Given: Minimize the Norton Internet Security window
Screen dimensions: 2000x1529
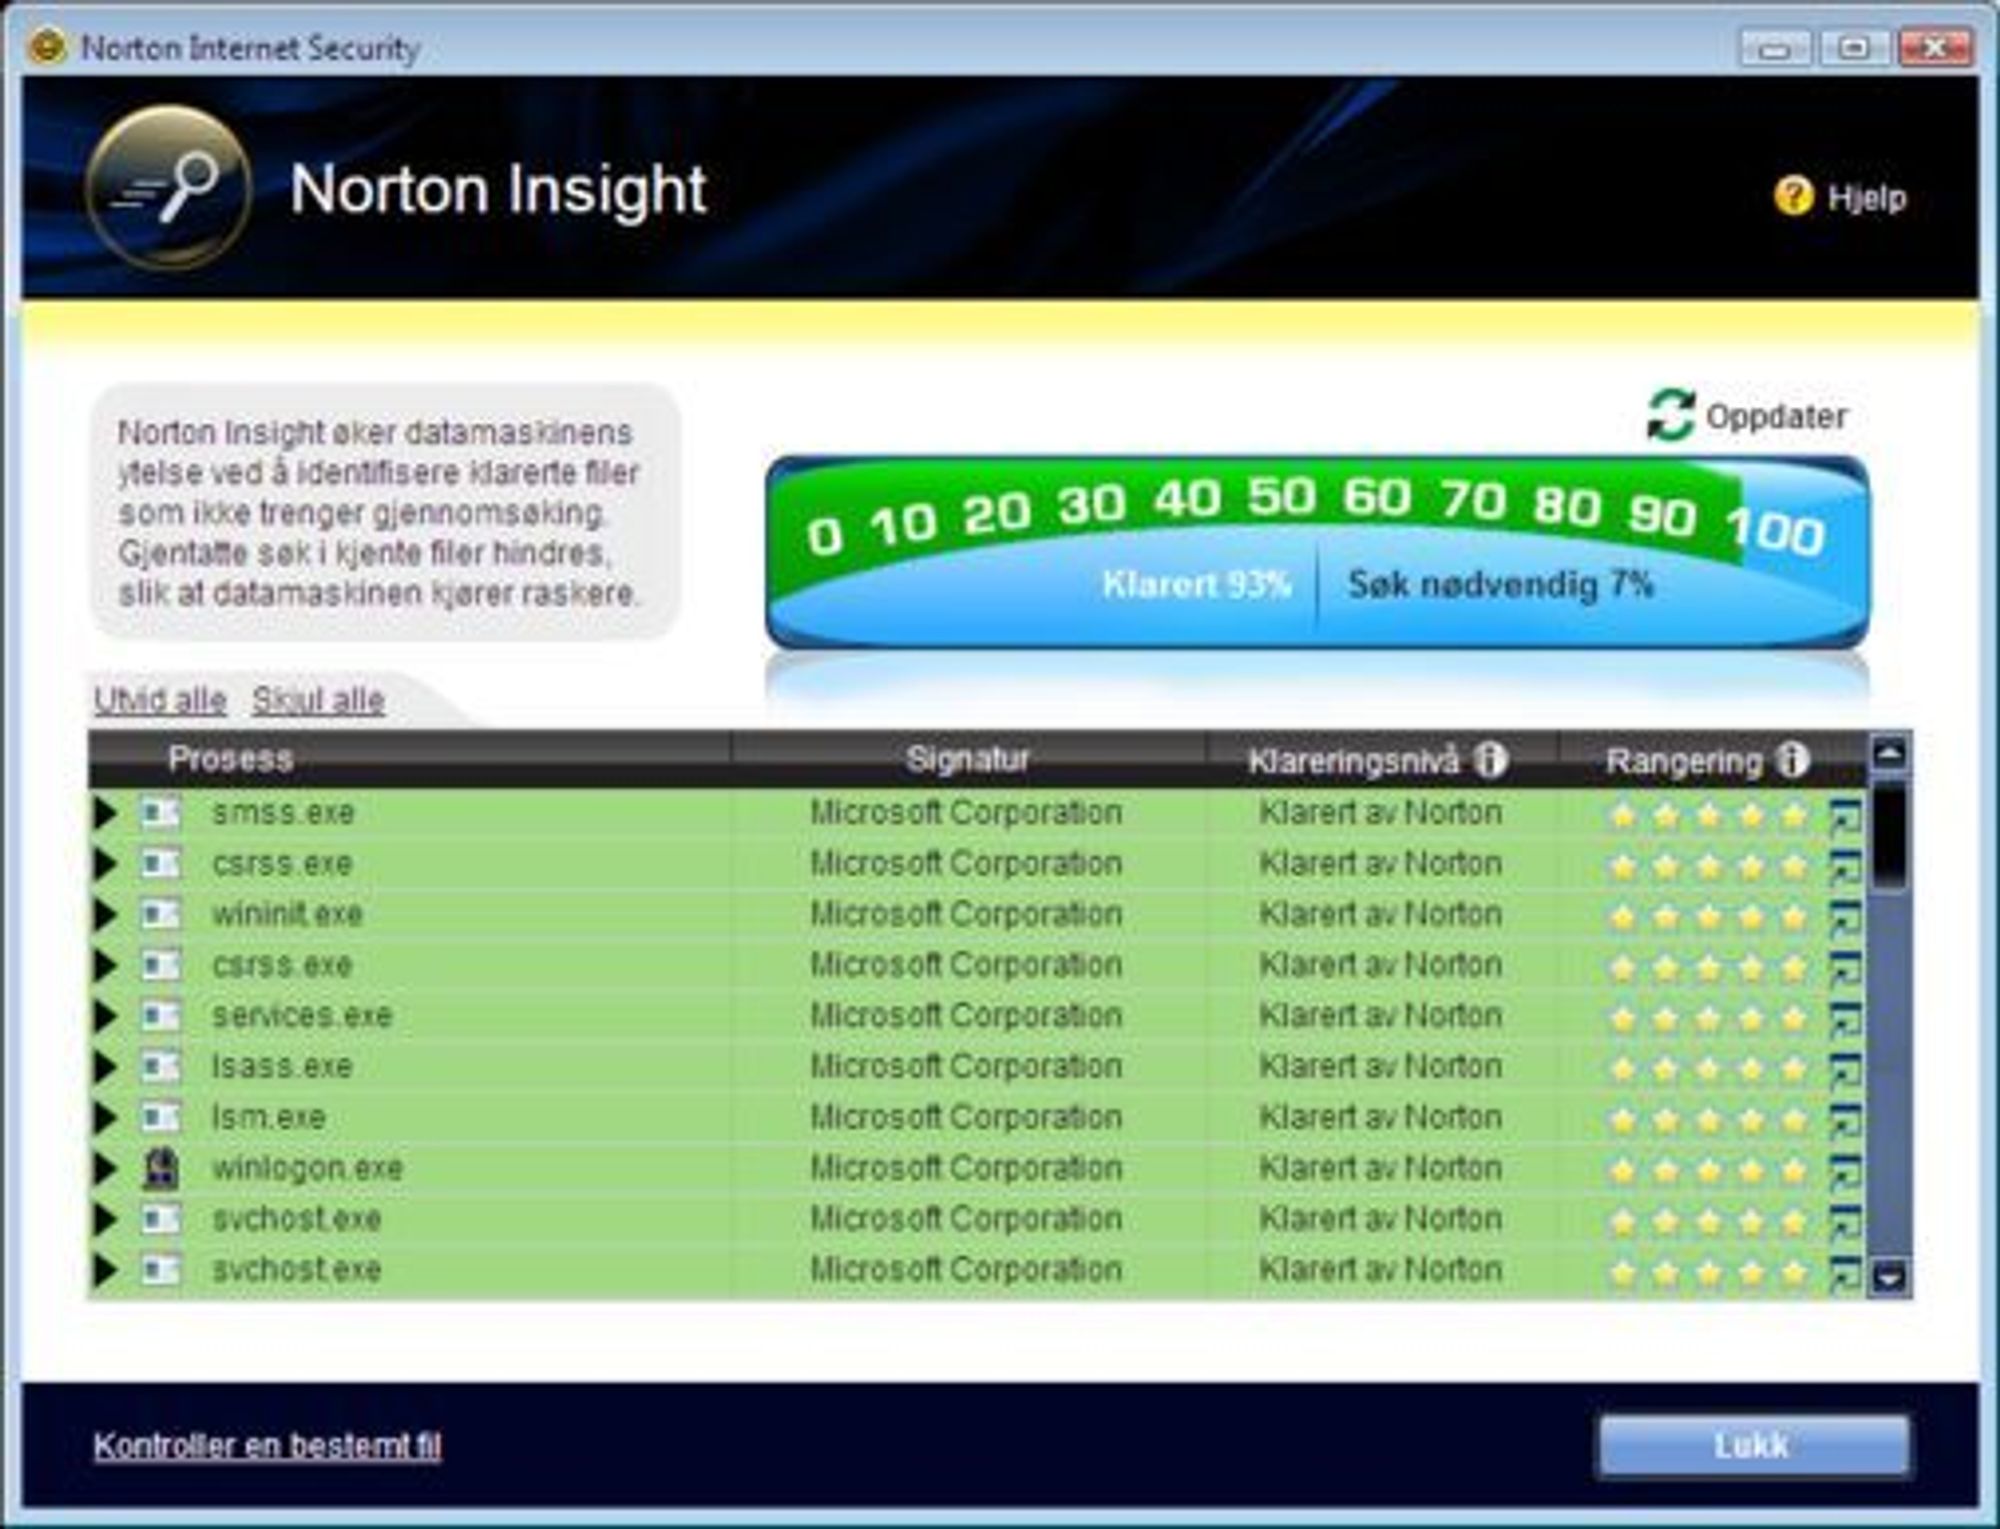Looking at the screenshot, I should pos(1776,48).
